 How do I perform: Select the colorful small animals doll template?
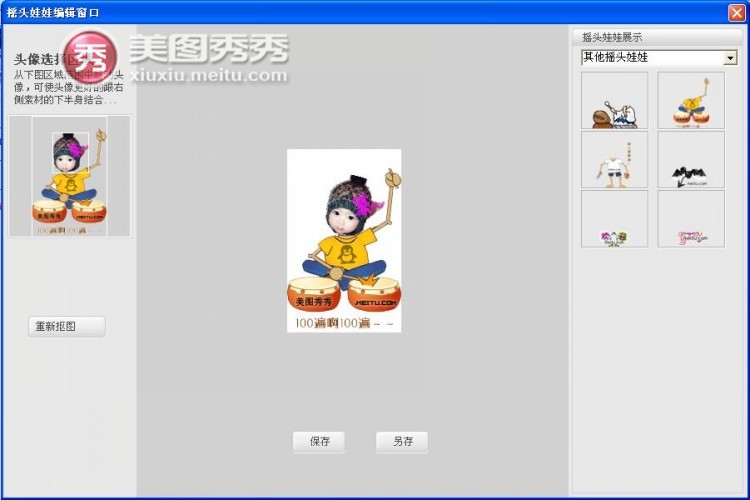[x=615, y=219]
